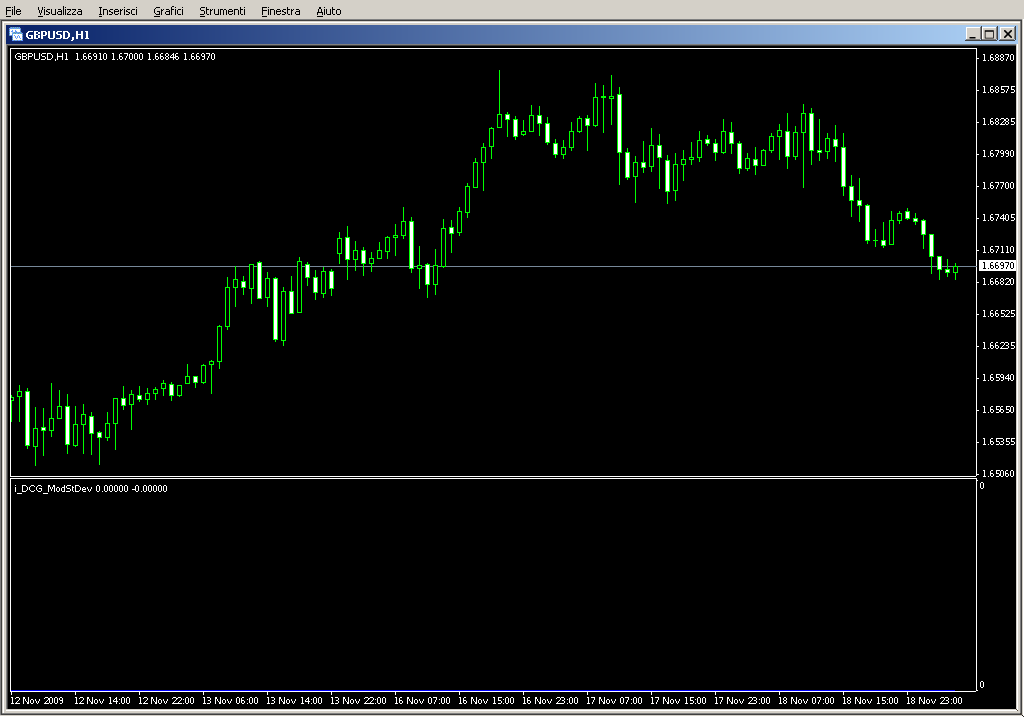Click the 1.65940 price scale value
Screen dimensions: 1024x717
(x=999, y=377)
